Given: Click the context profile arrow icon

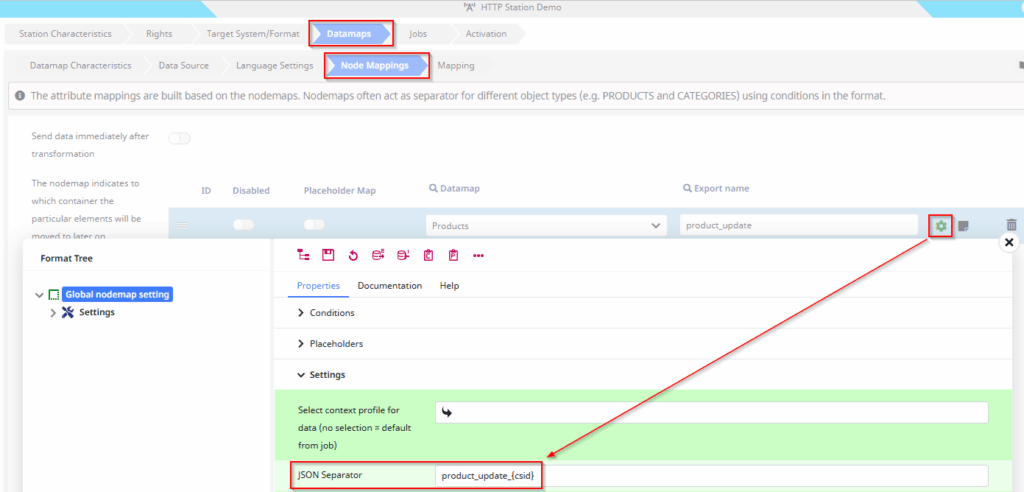Looking at the screenshot, I should pos(448,412).
